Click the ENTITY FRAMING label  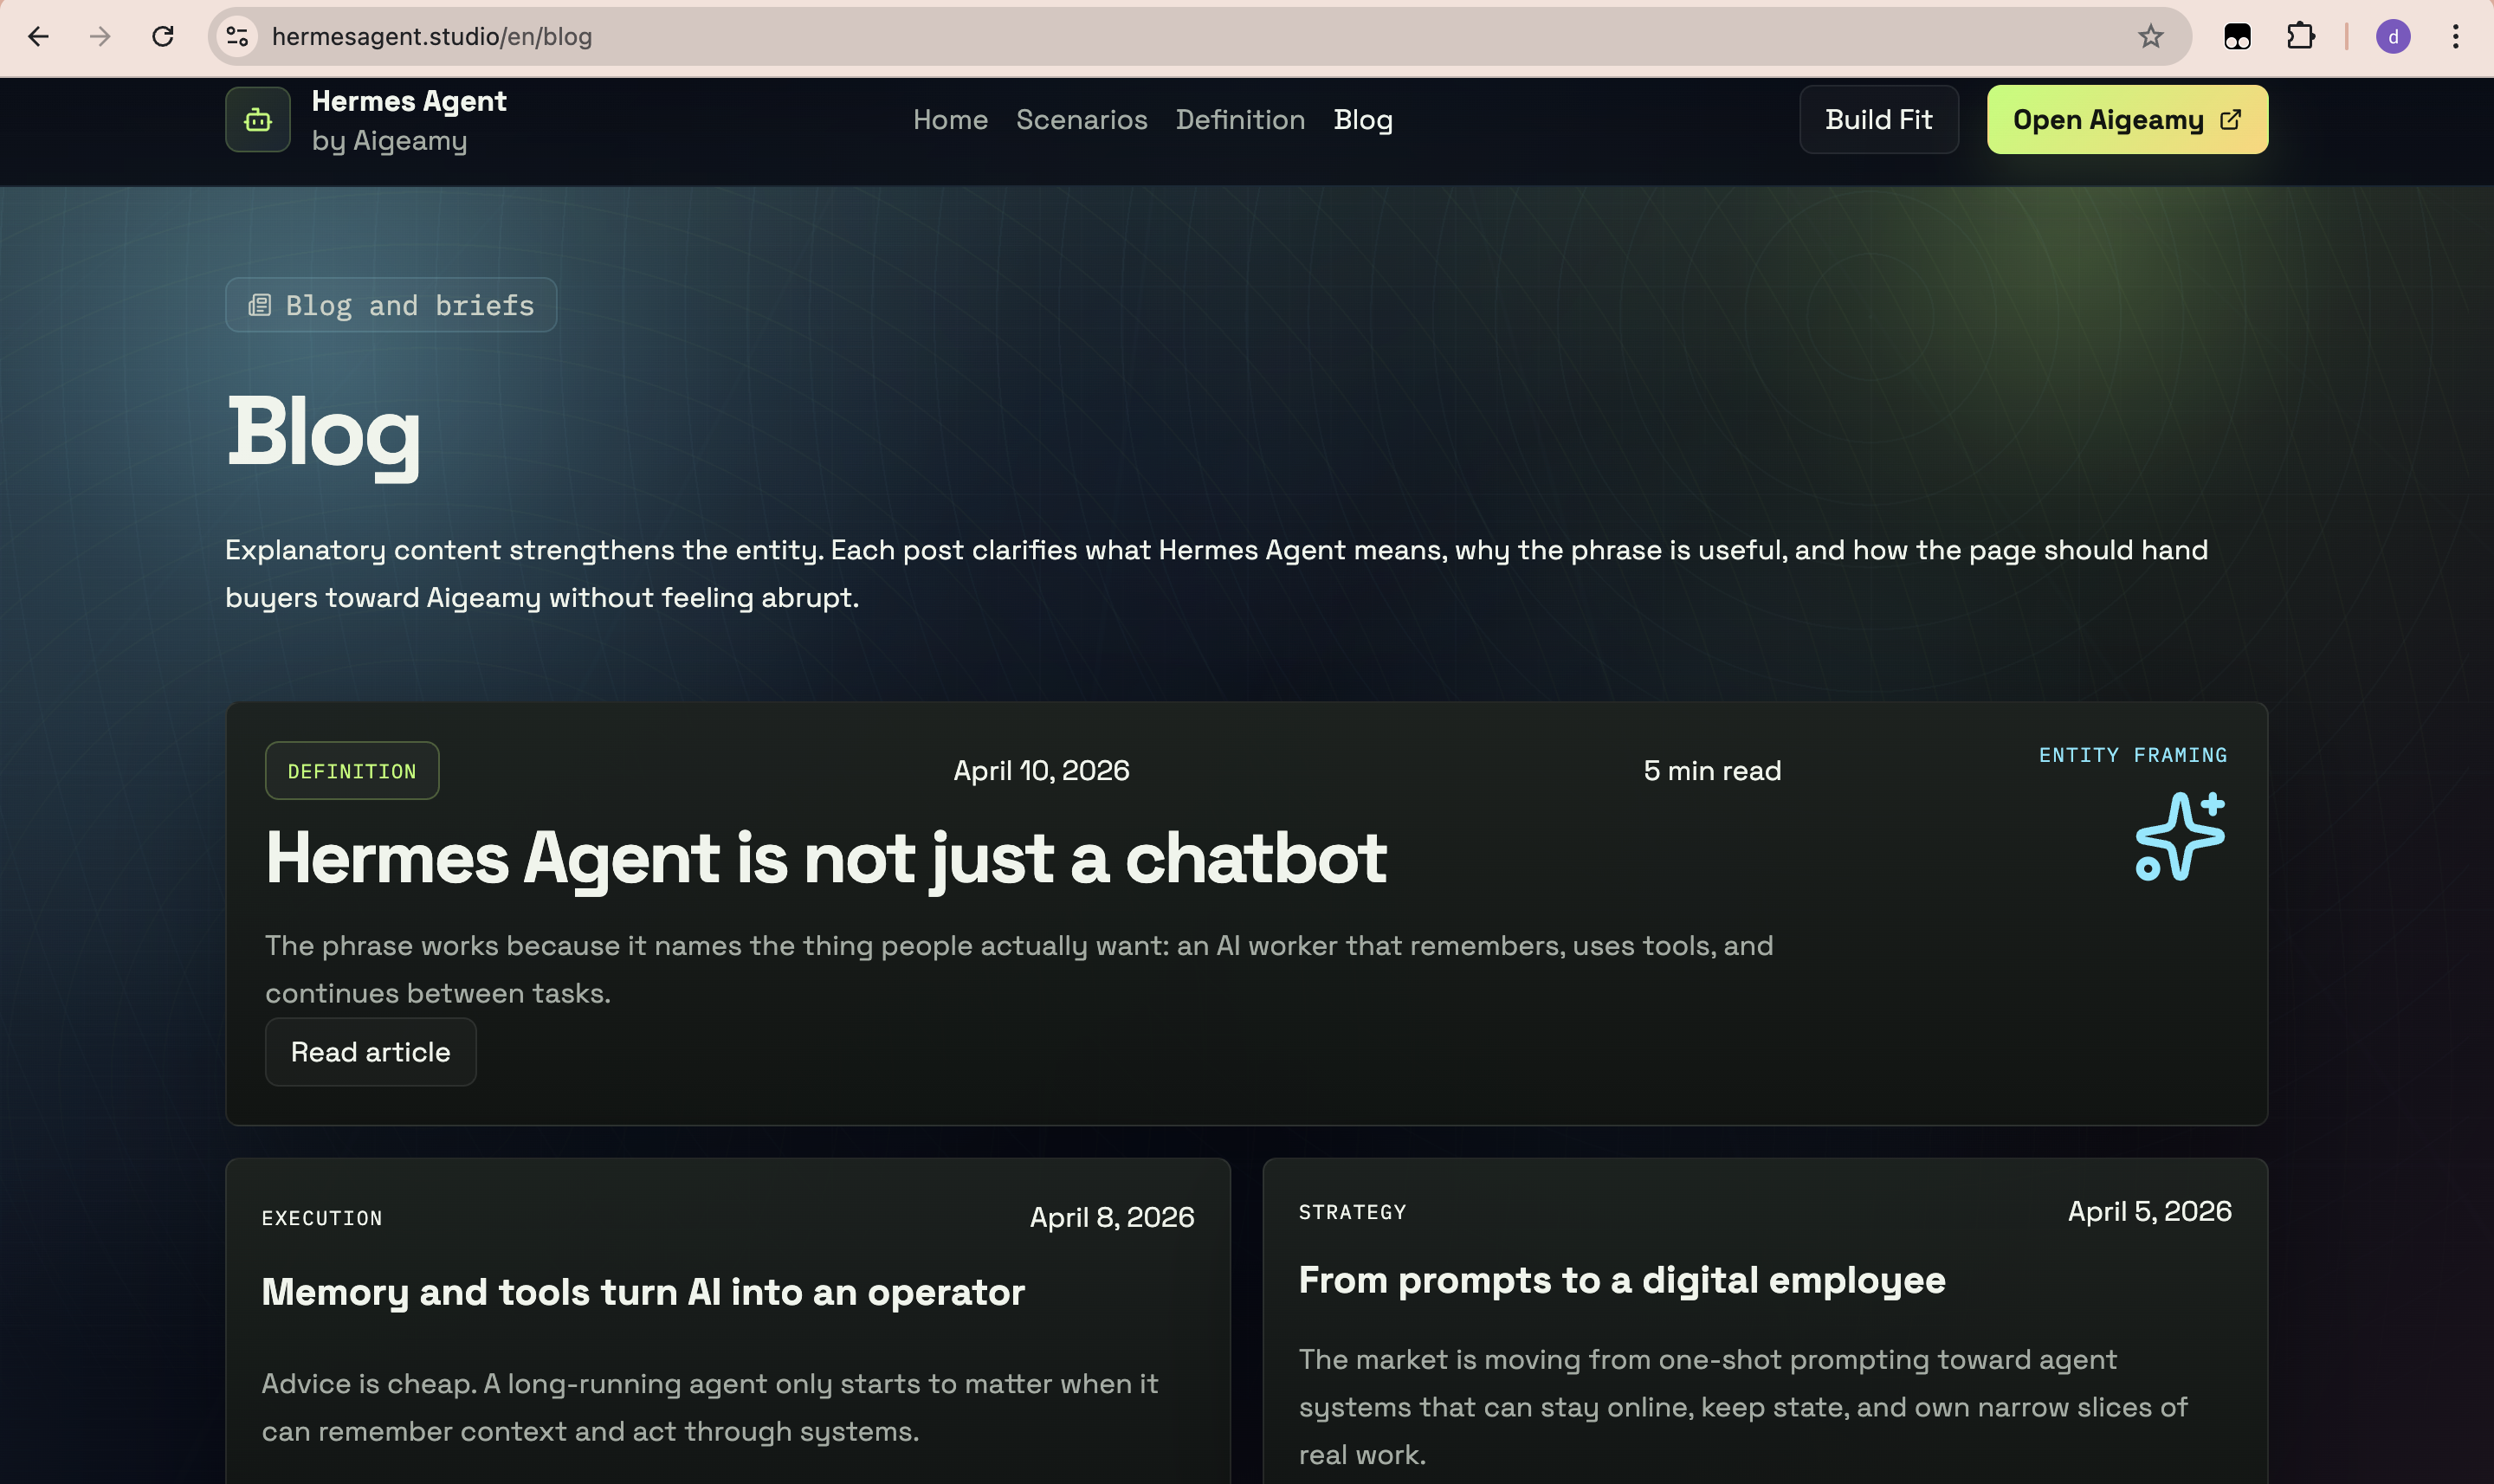point(2133,755)
